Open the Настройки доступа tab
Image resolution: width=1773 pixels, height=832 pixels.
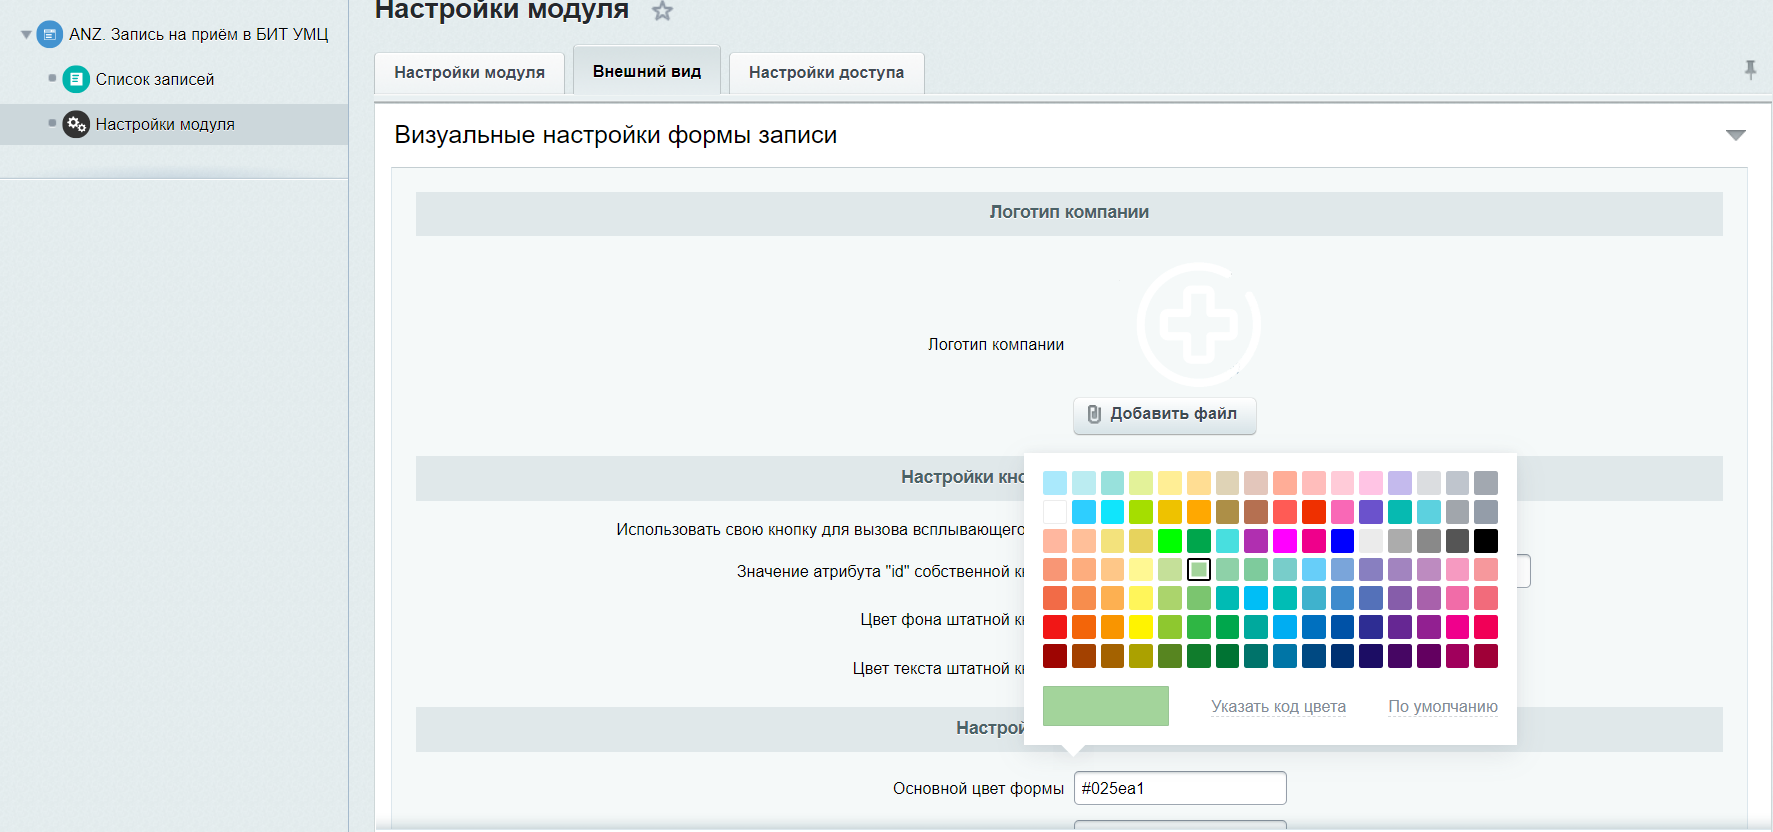point(826,72)
